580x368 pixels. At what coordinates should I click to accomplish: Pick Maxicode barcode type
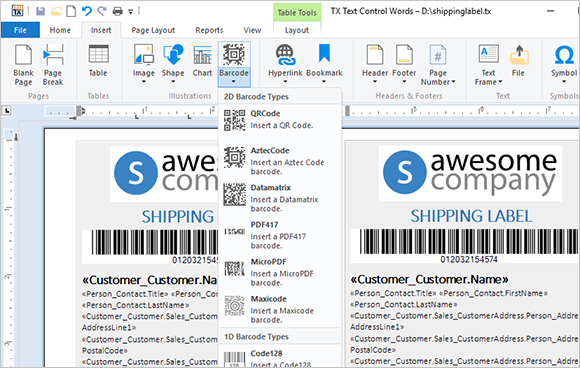(280, 309)
